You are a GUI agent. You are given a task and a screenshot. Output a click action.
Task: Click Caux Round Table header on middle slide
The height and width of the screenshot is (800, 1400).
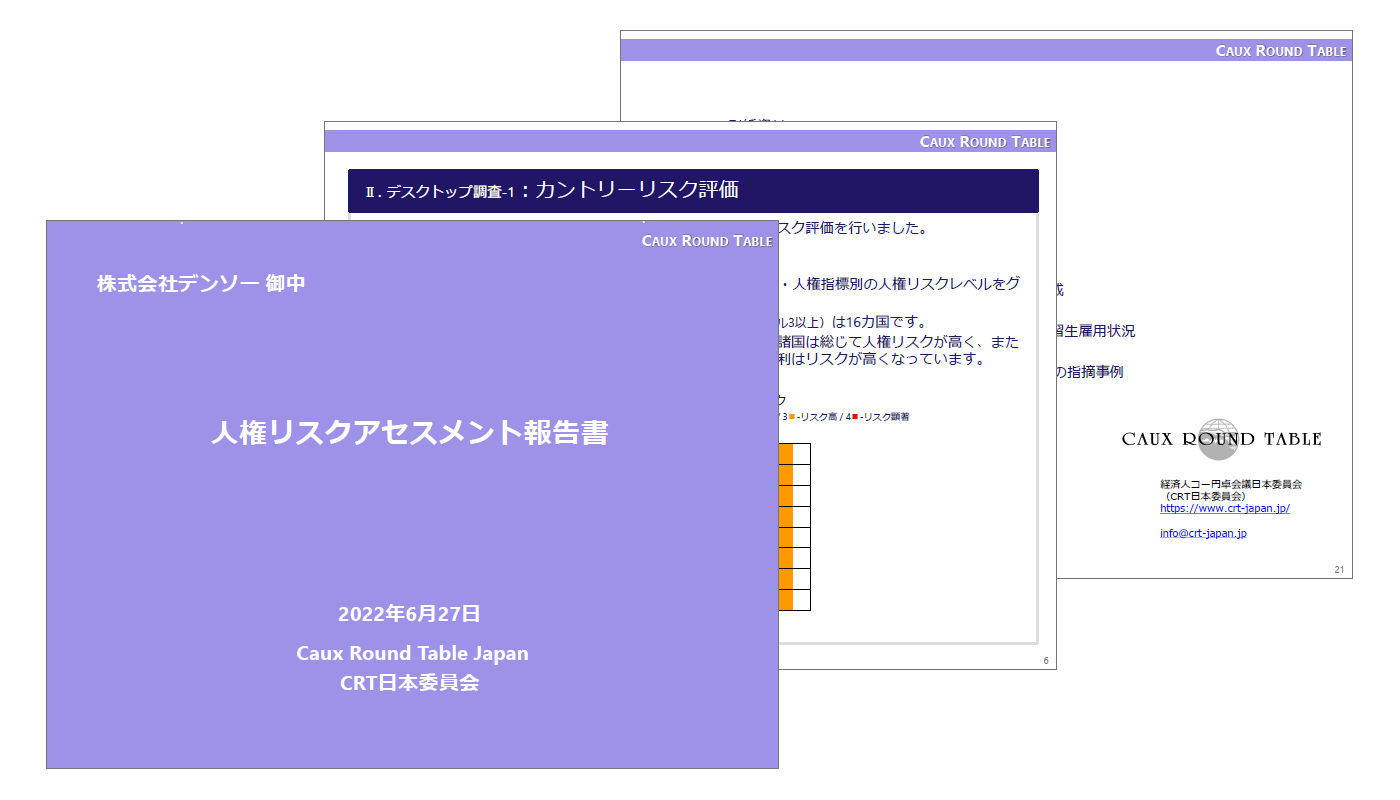984,142
